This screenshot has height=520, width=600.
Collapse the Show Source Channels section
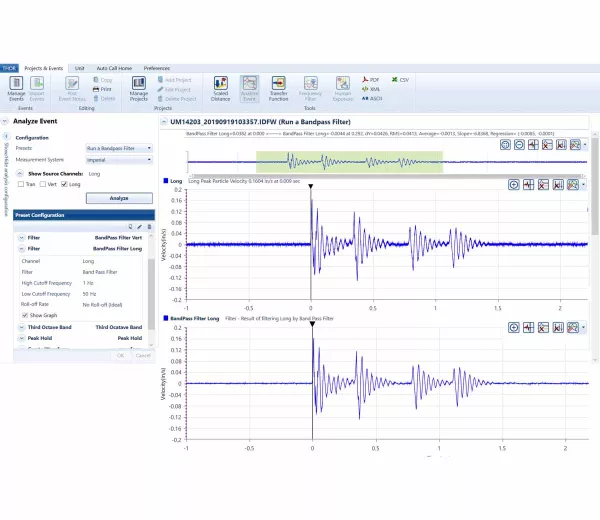pos(20,173)
